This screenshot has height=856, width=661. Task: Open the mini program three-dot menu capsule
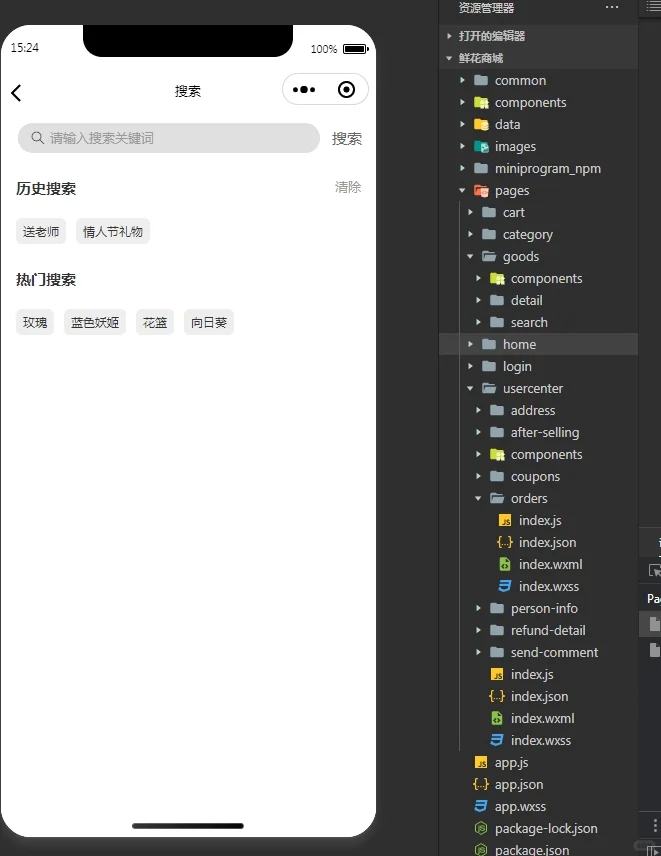click(x=304, y=90)
